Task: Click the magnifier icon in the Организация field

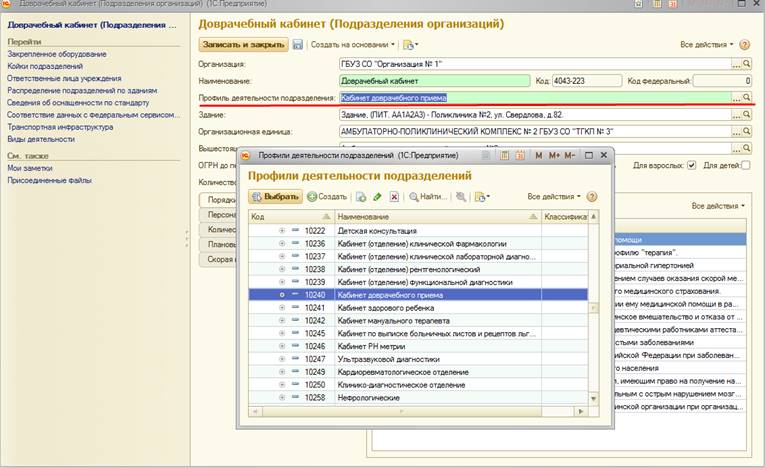Action: 747,64
